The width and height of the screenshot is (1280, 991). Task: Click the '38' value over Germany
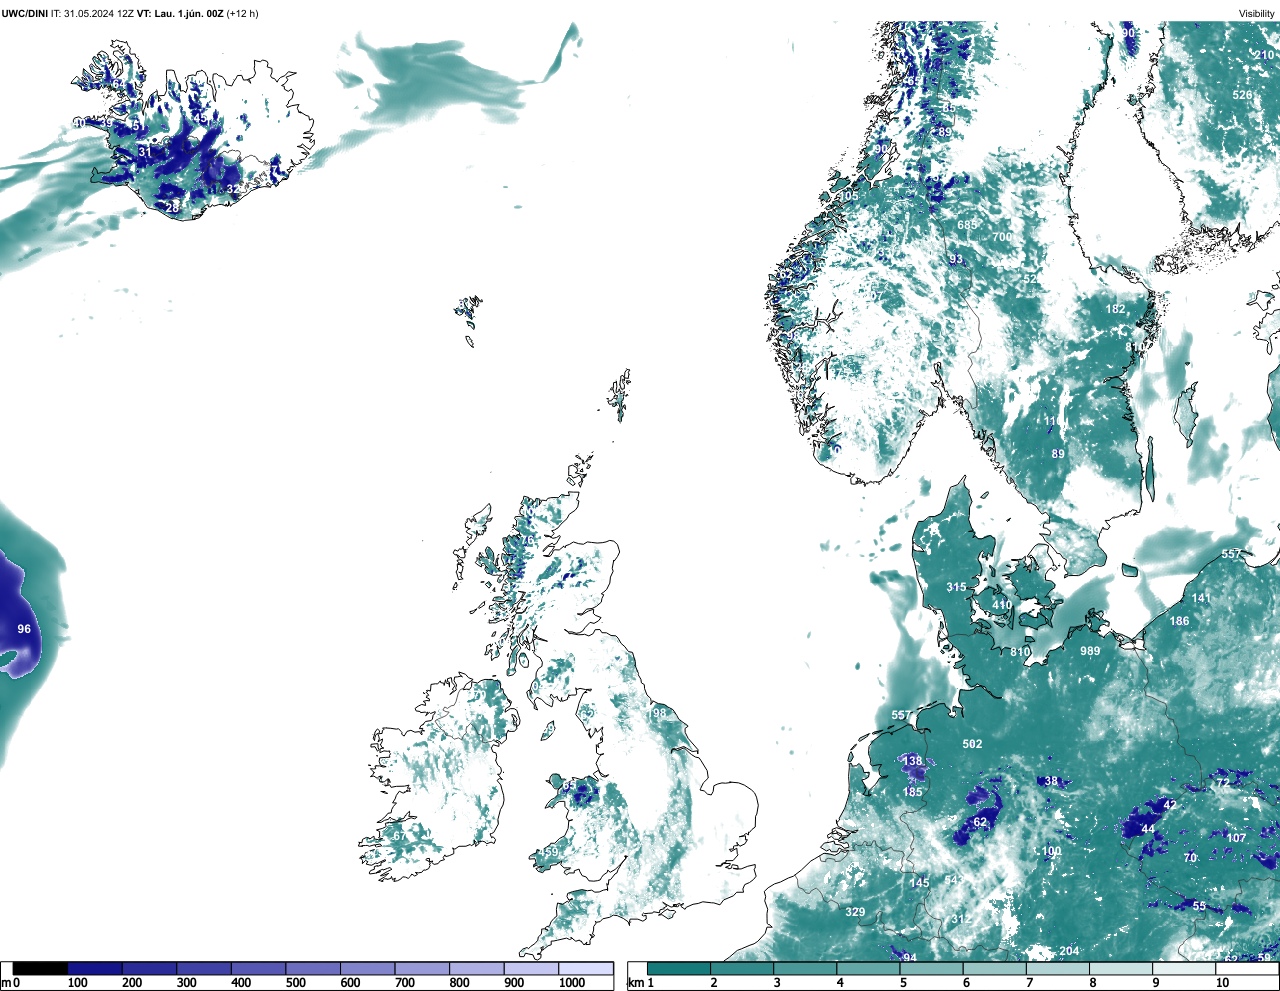click(x=1050, y=781)
